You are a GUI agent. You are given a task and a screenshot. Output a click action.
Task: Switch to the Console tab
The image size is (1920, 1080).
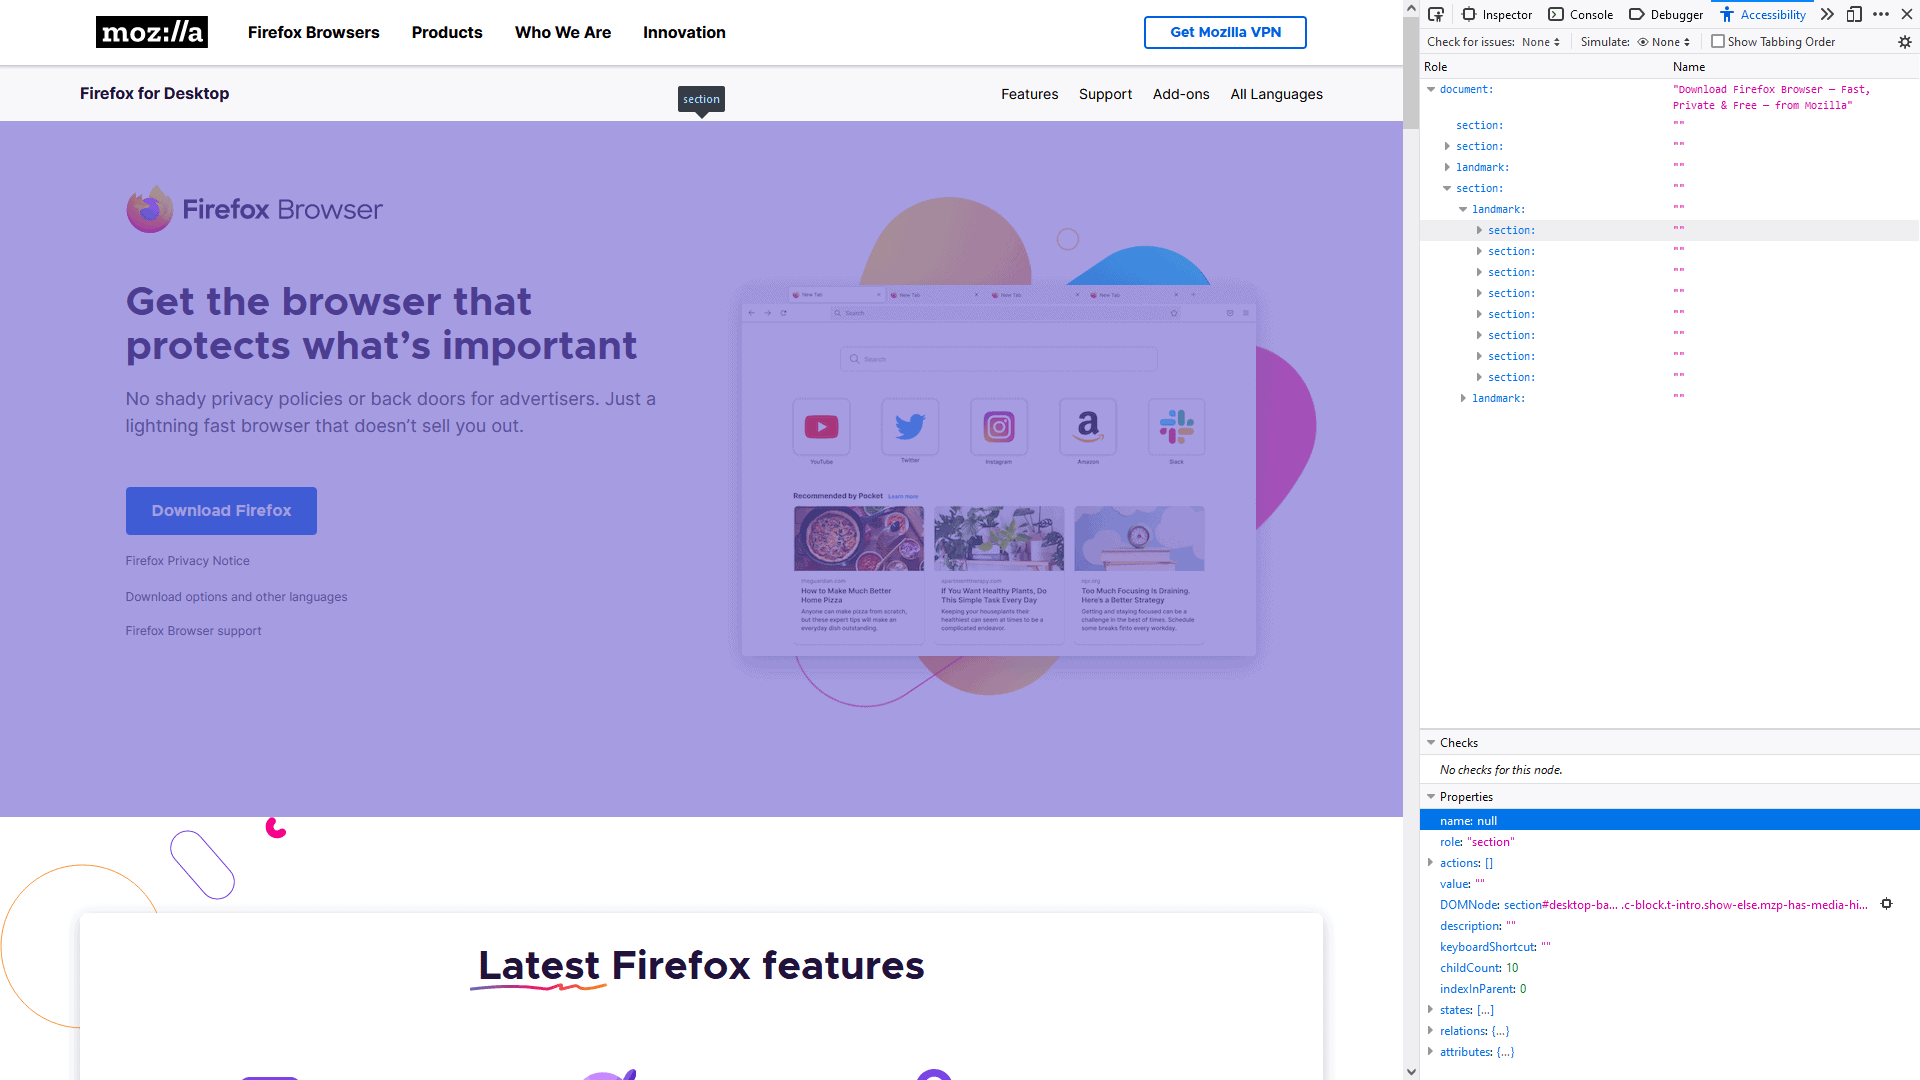click(1589, 14)
